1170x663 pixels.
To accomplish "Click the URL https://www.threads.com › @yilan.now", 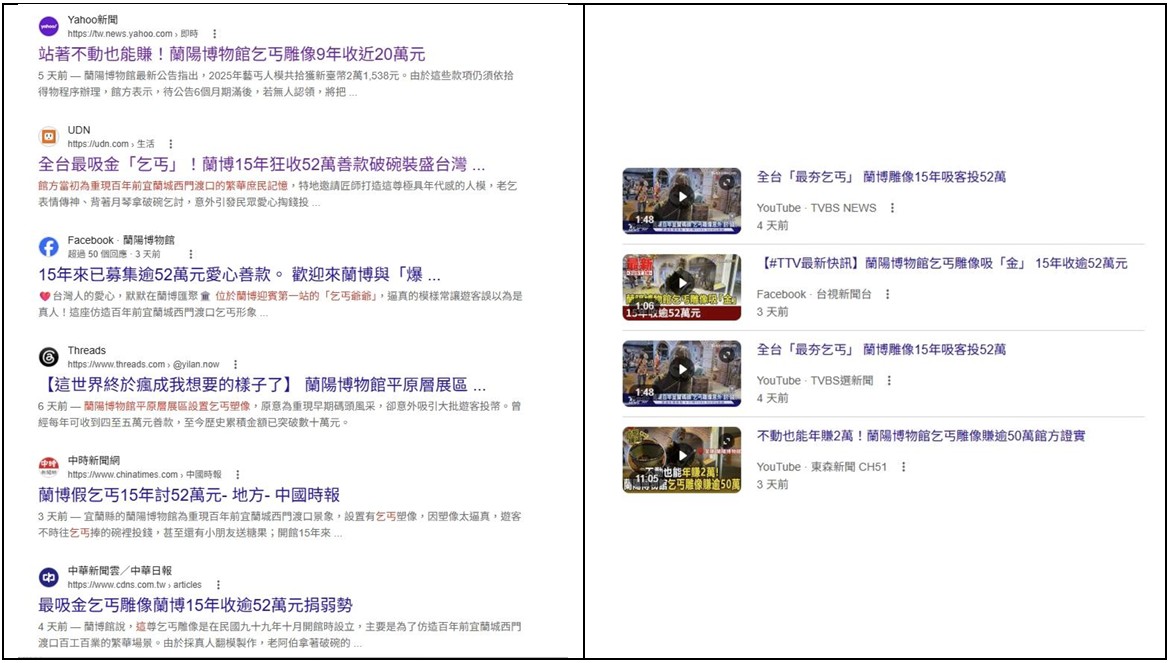I will click(143, 365).
